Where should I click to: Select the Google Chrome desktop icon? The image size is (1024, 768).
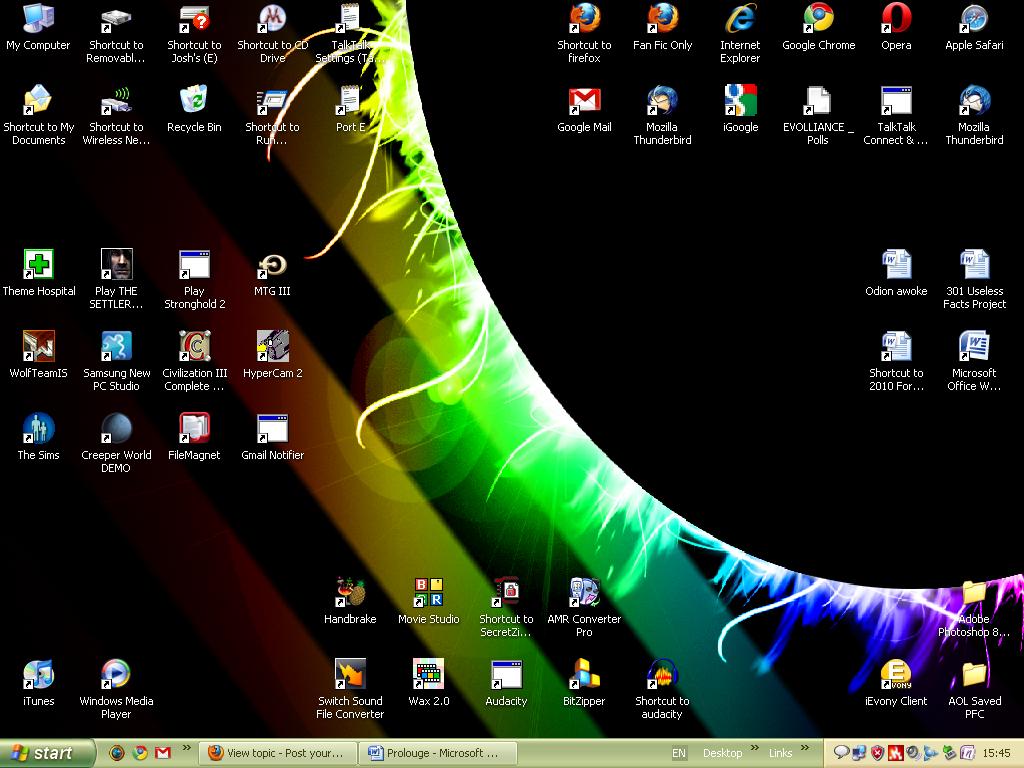point(818,19)
